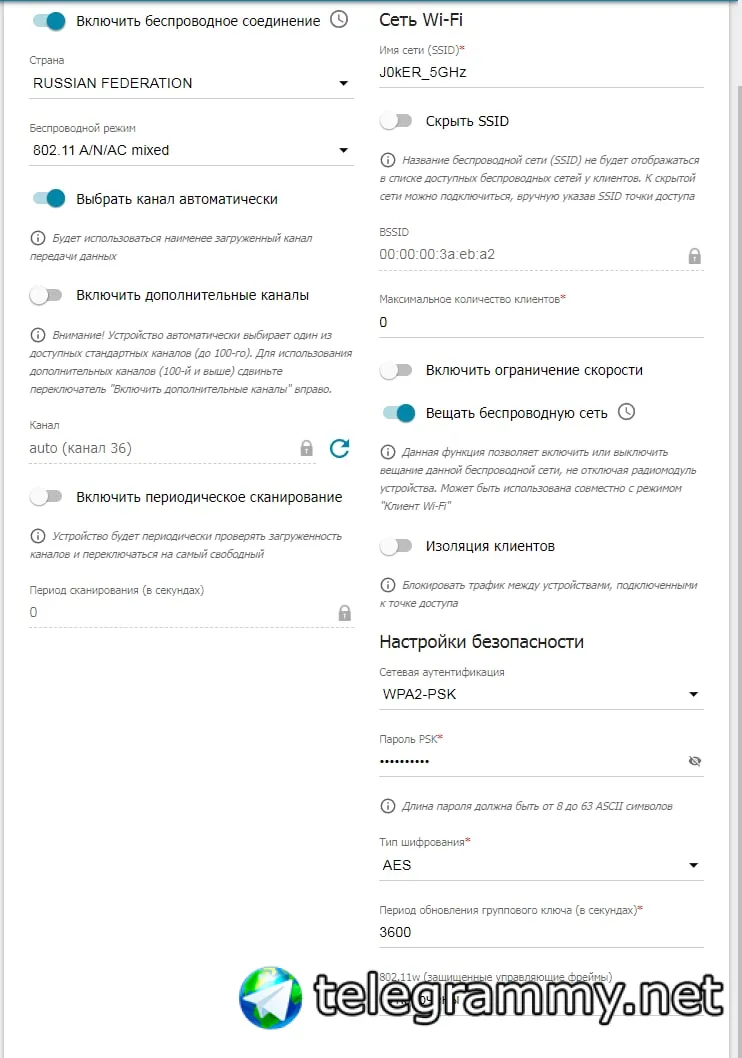Open the Сетевая аутентификация WPA2-PSK dropdown
The width and height of the screenshot is (742, 1058).
[x=541, y=694]
